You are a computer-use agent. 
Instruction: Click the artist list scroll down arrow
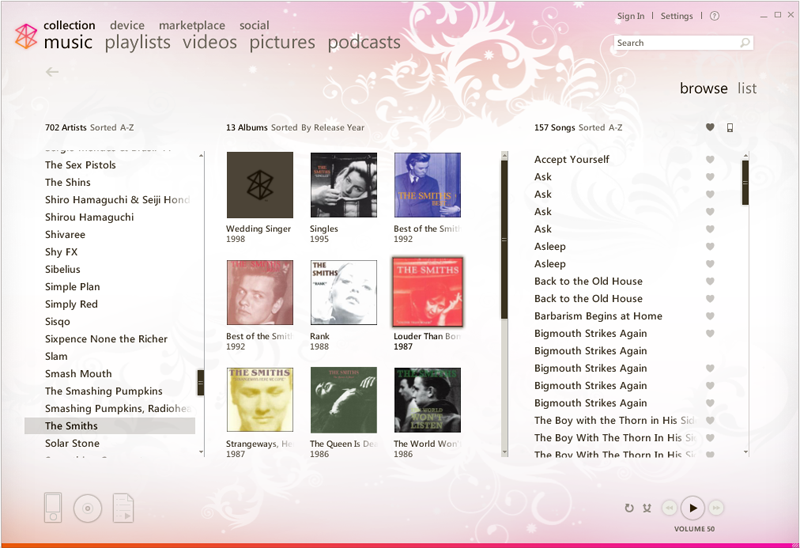point(201,452)
